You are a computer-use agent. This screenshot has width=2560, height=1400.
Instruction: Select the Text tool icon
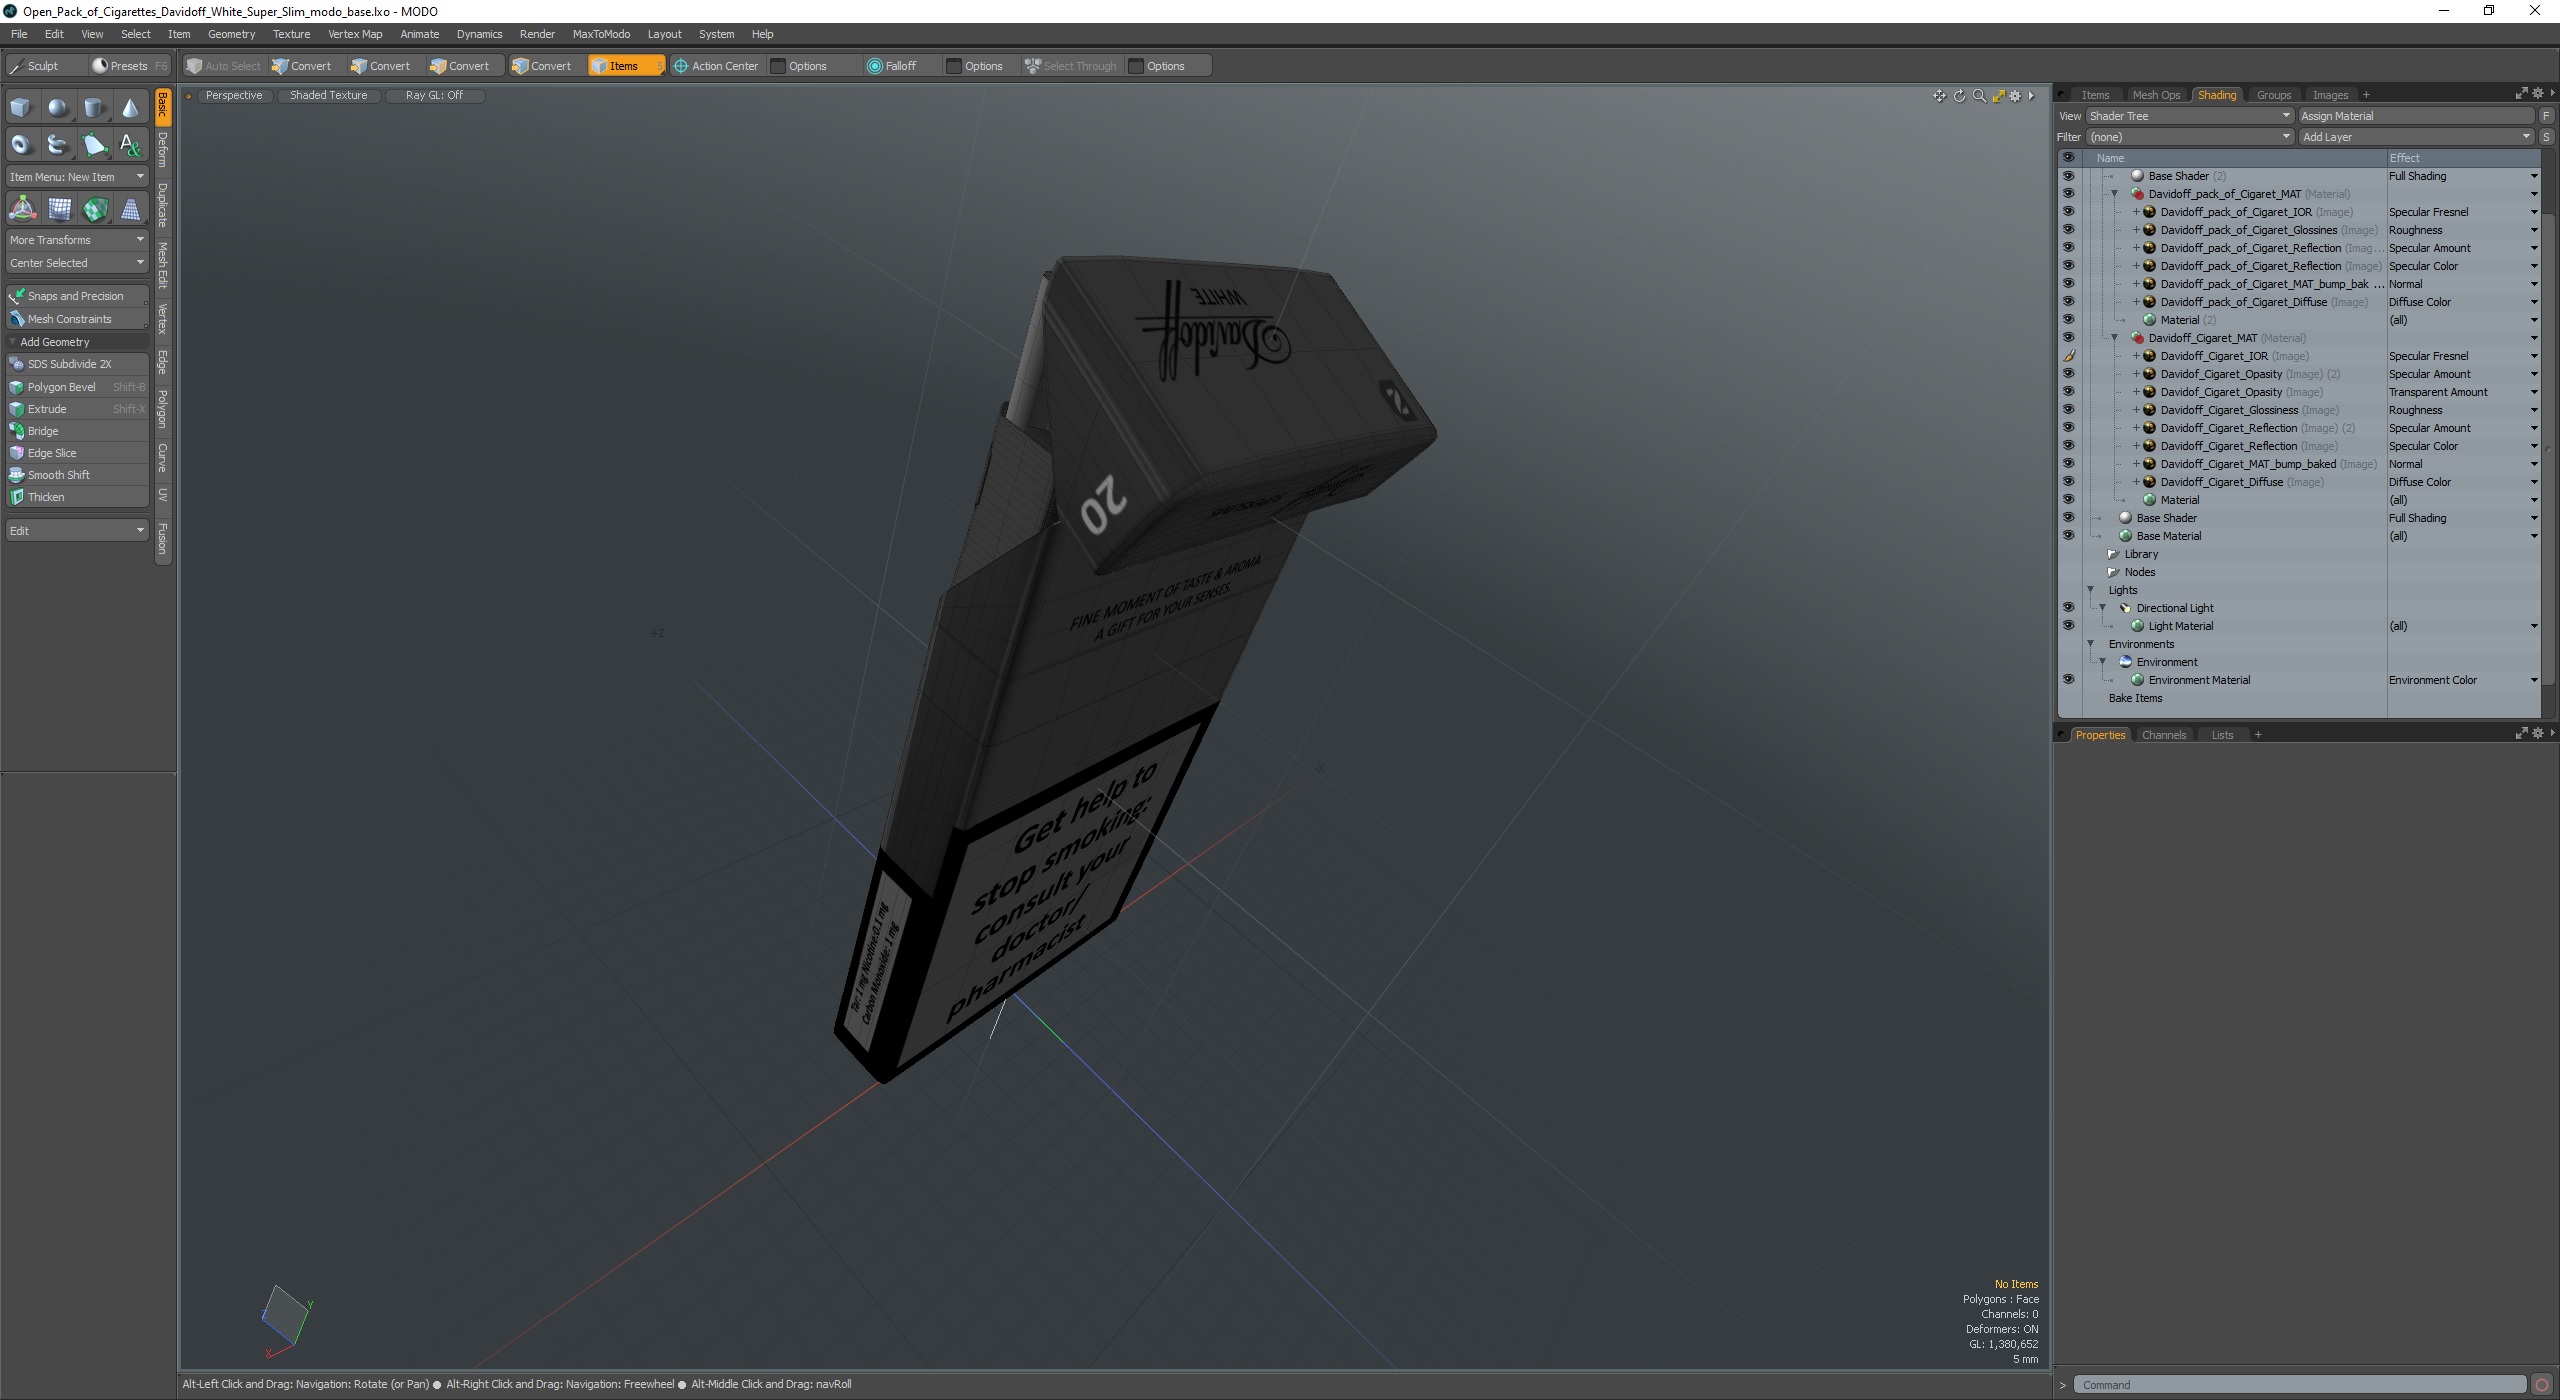[130, 145]
